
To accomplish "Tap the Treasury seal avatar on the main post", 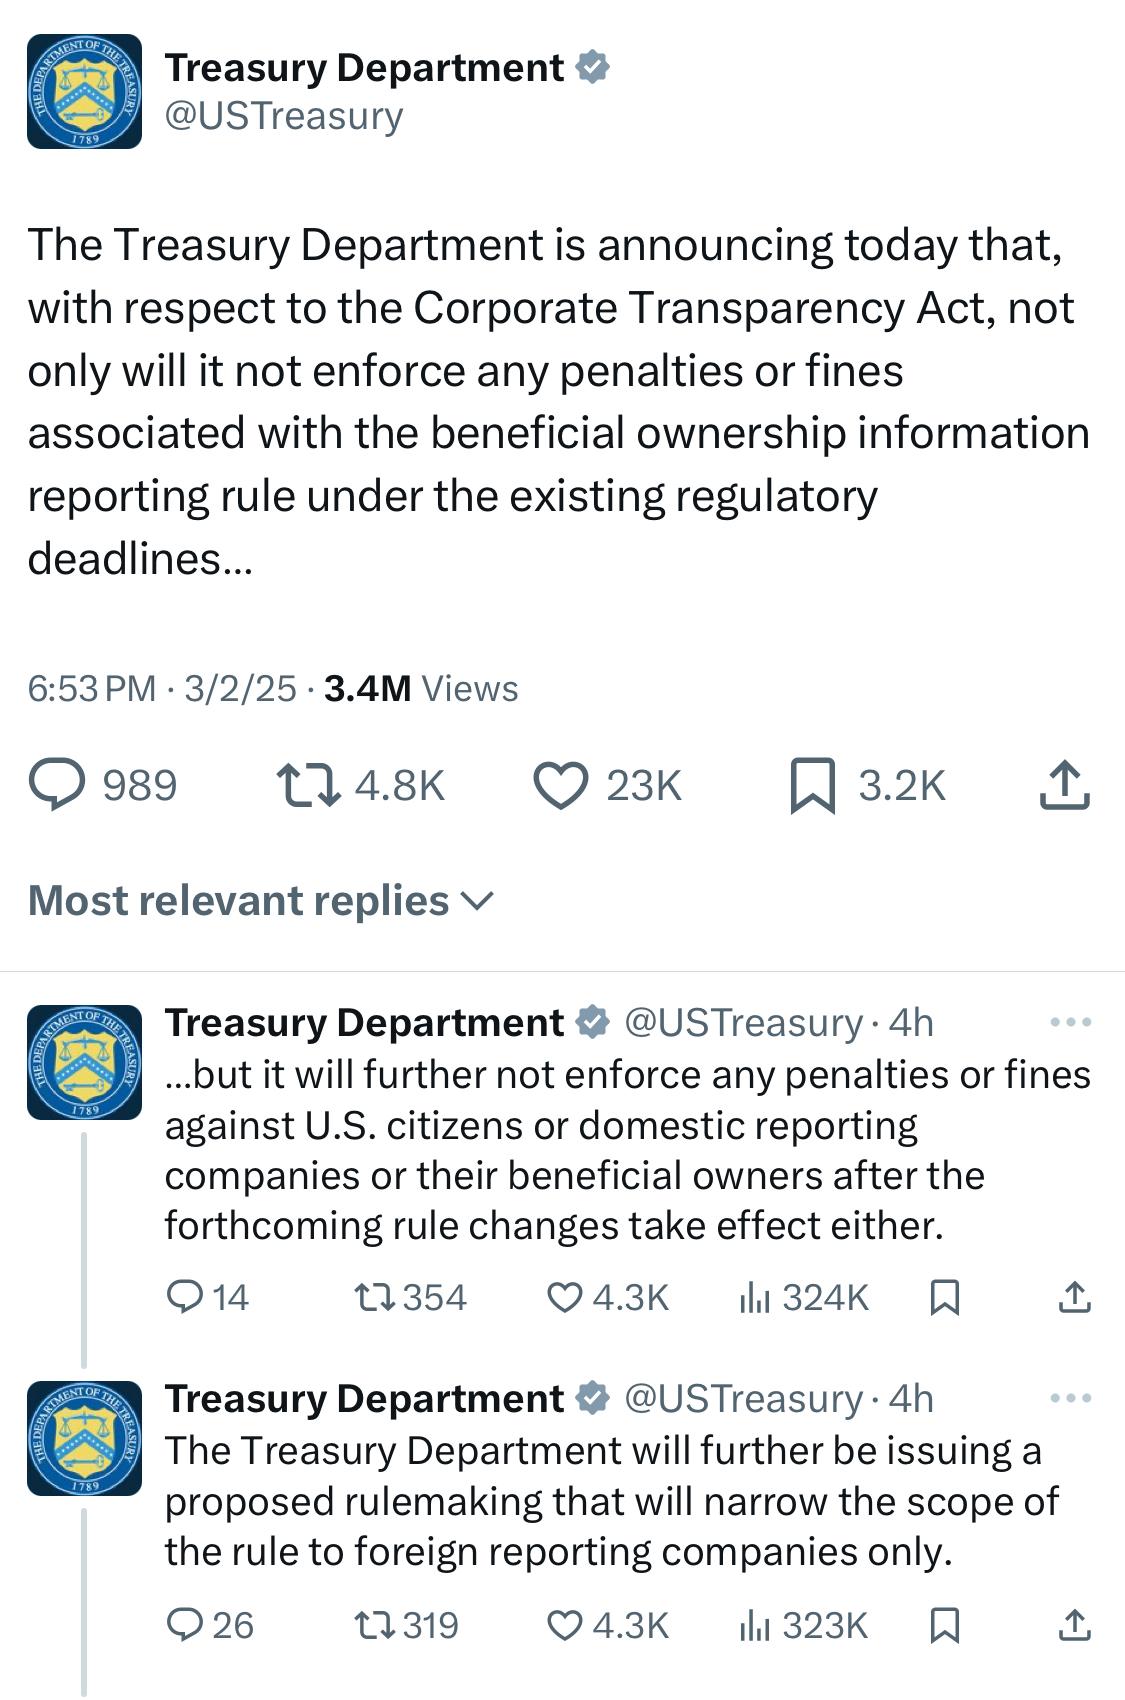I will (84, 91).
